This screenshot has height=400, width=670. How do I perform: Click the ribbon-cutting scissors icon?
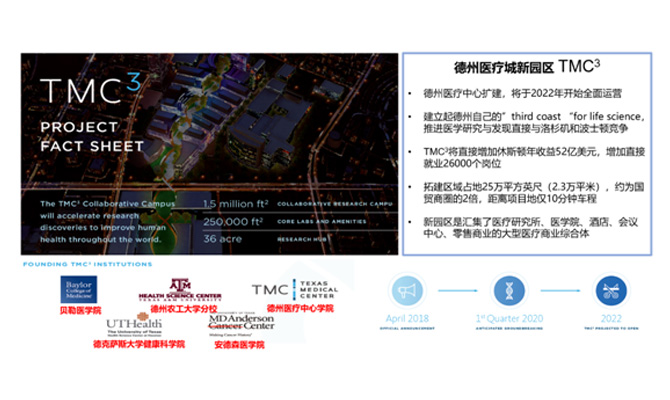[611, 291]
